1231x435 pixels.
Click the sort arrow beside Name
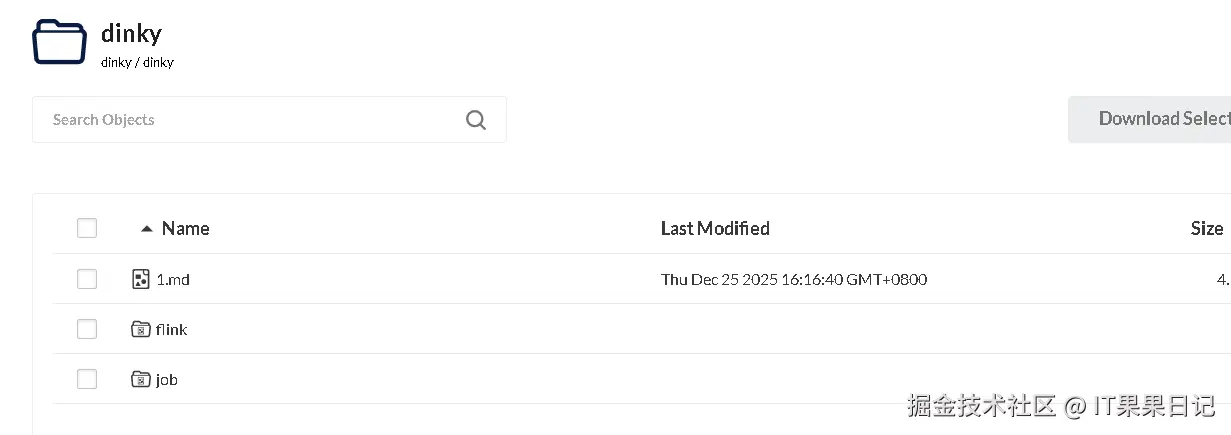click(x=147, y=229)
